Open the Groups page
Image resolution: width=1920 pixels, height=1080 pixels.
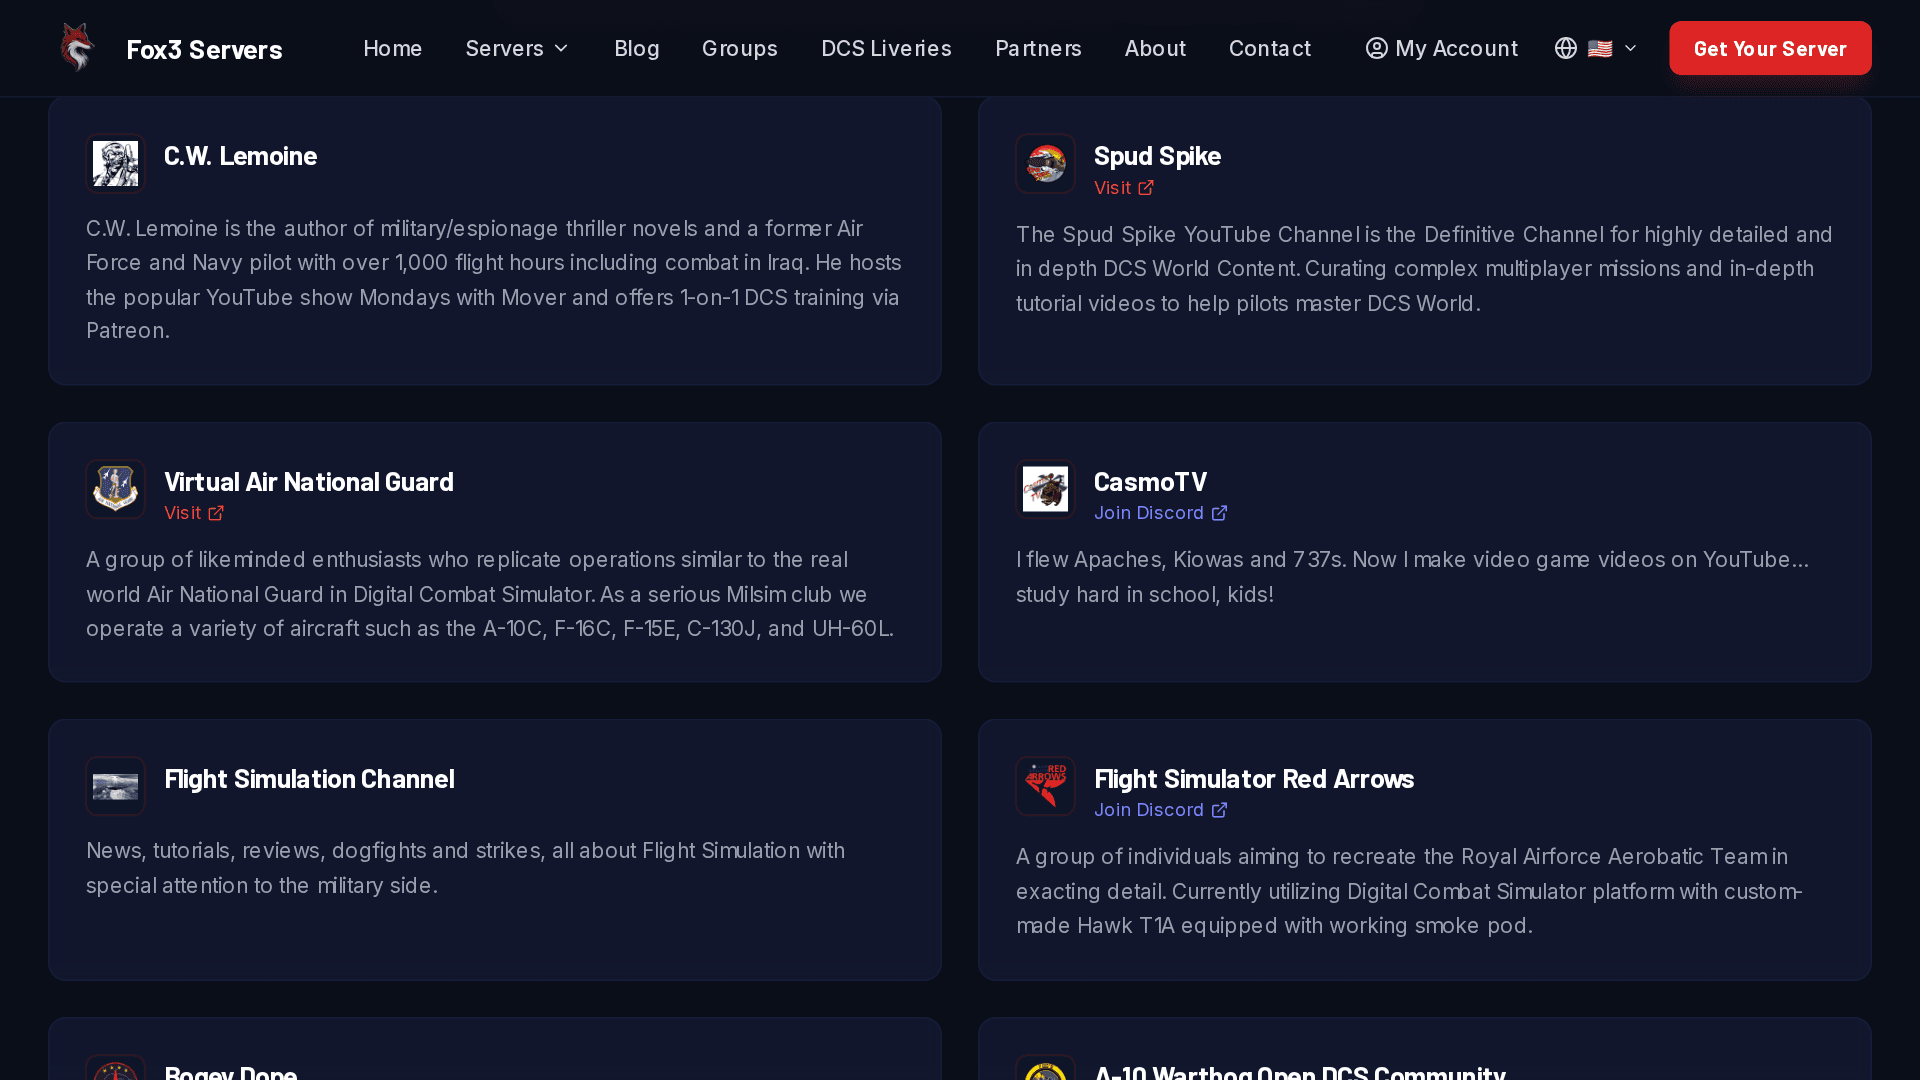(740, 48)
